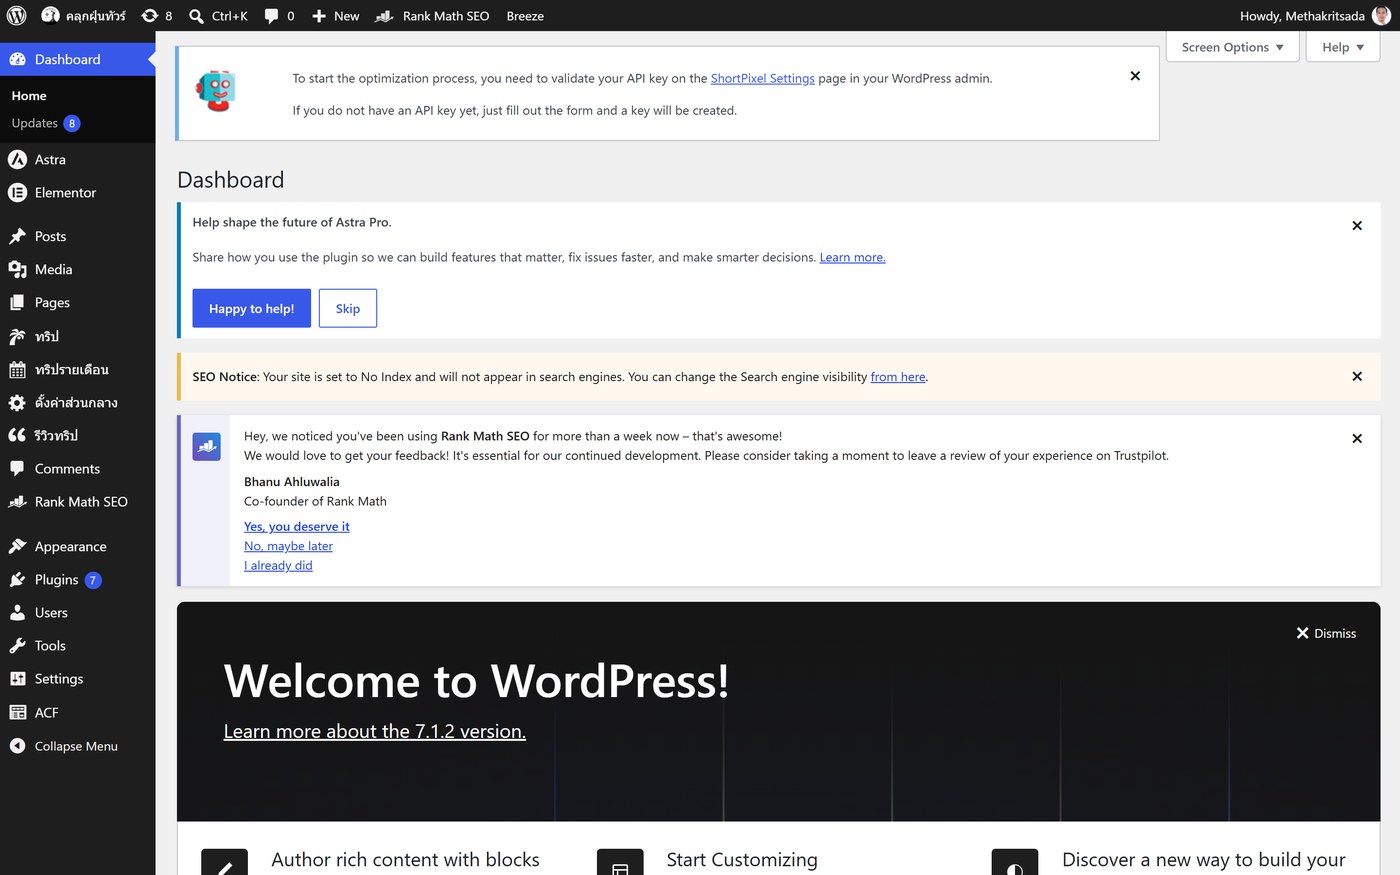1400x875 pixels.
Task: Dismiss the SEO Notice banner
Action: (1357, 377)
